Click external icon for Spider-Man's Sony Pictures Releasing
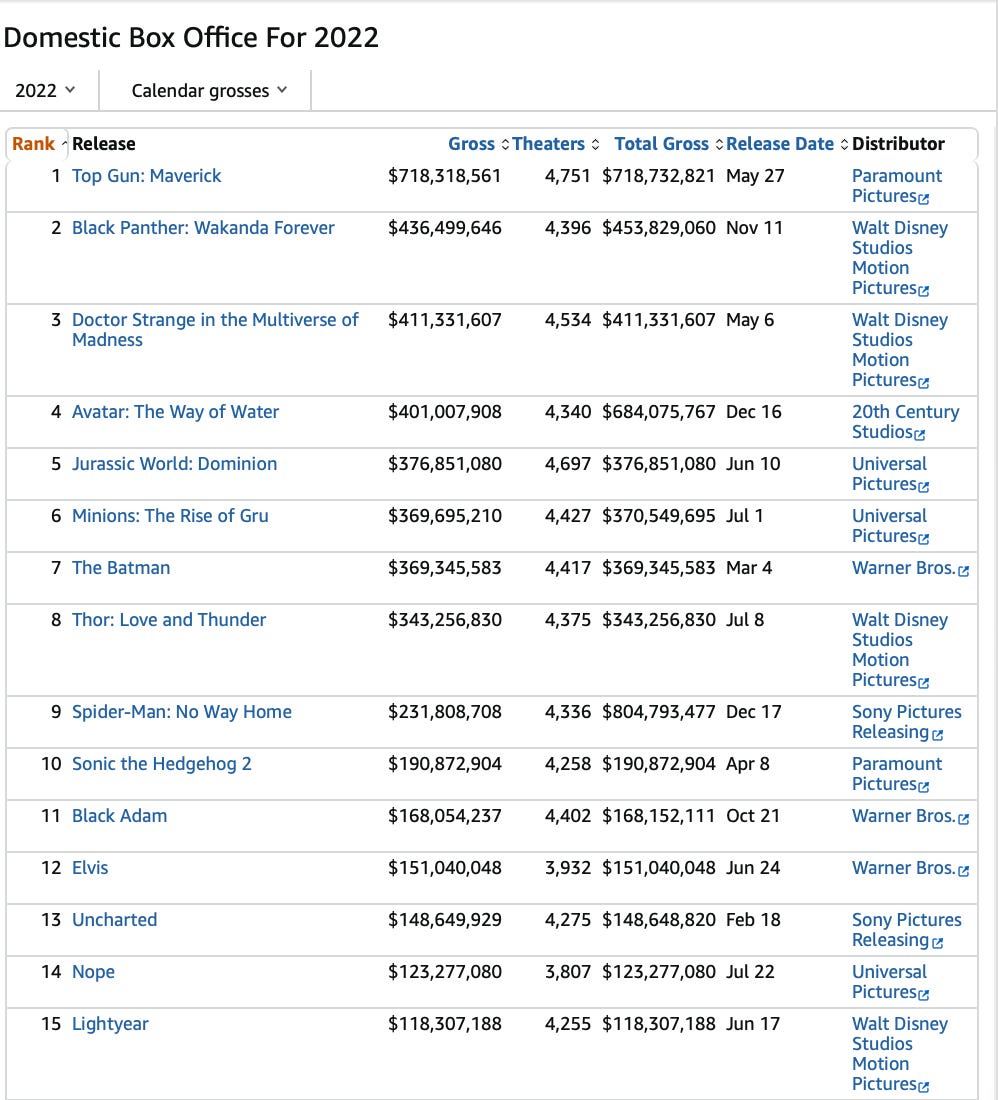The width and height of the screenshot is (998, 1100). pos(938,735)
